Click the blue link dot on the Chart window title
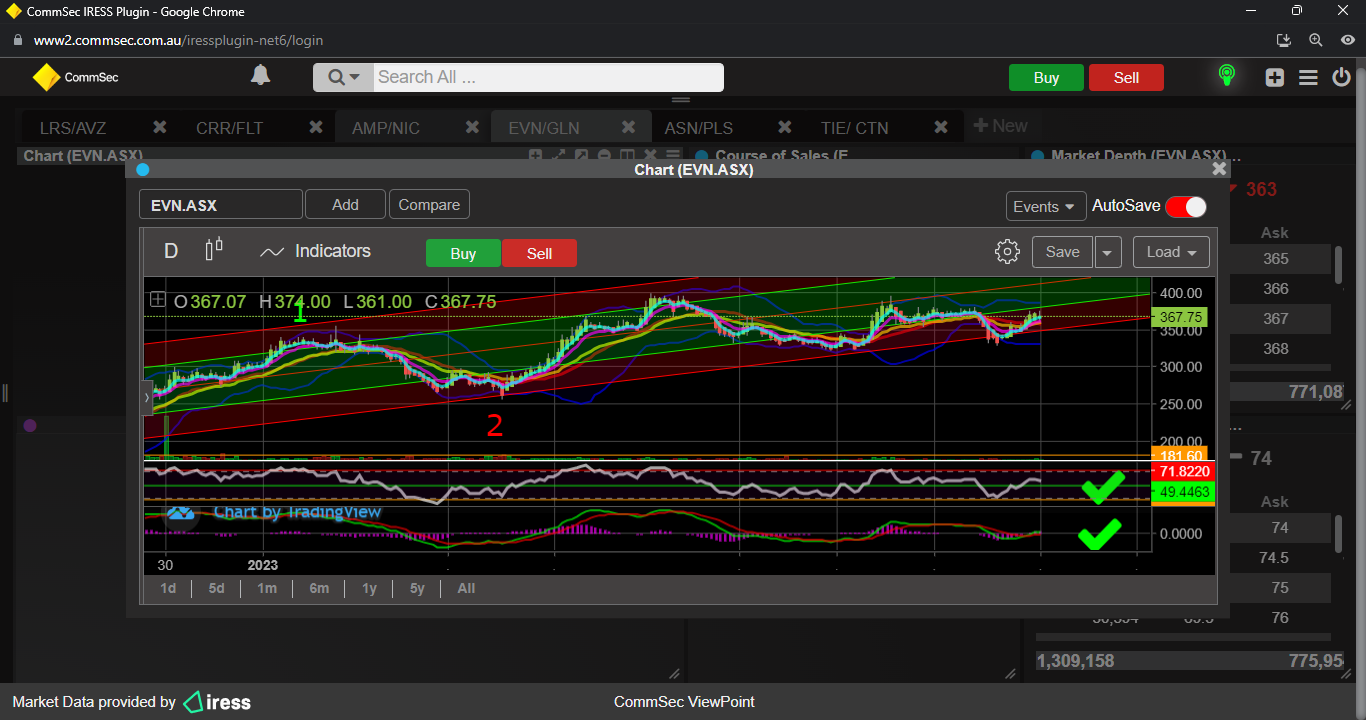The image size is (1366, 720). pyautogui.click(x=142, y=170)
